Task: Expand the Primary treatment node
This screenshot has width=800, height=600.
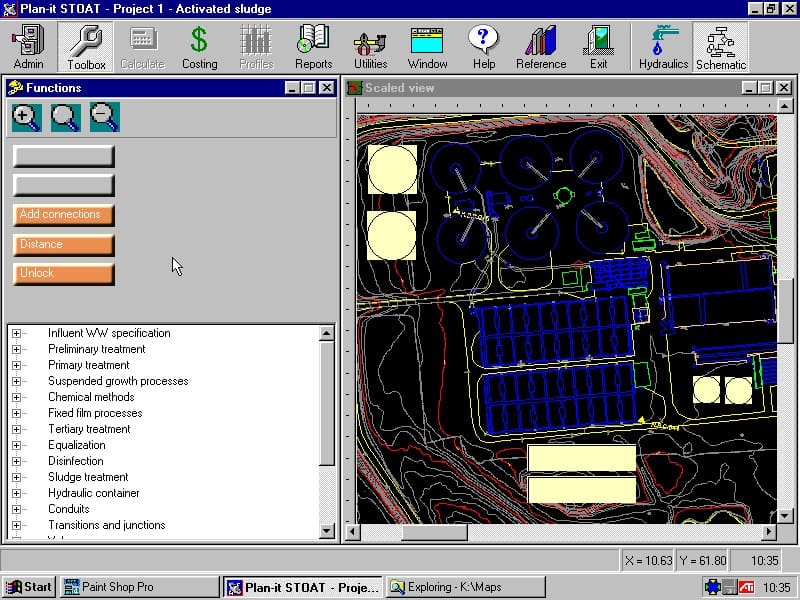Action: tap(16, 365)
